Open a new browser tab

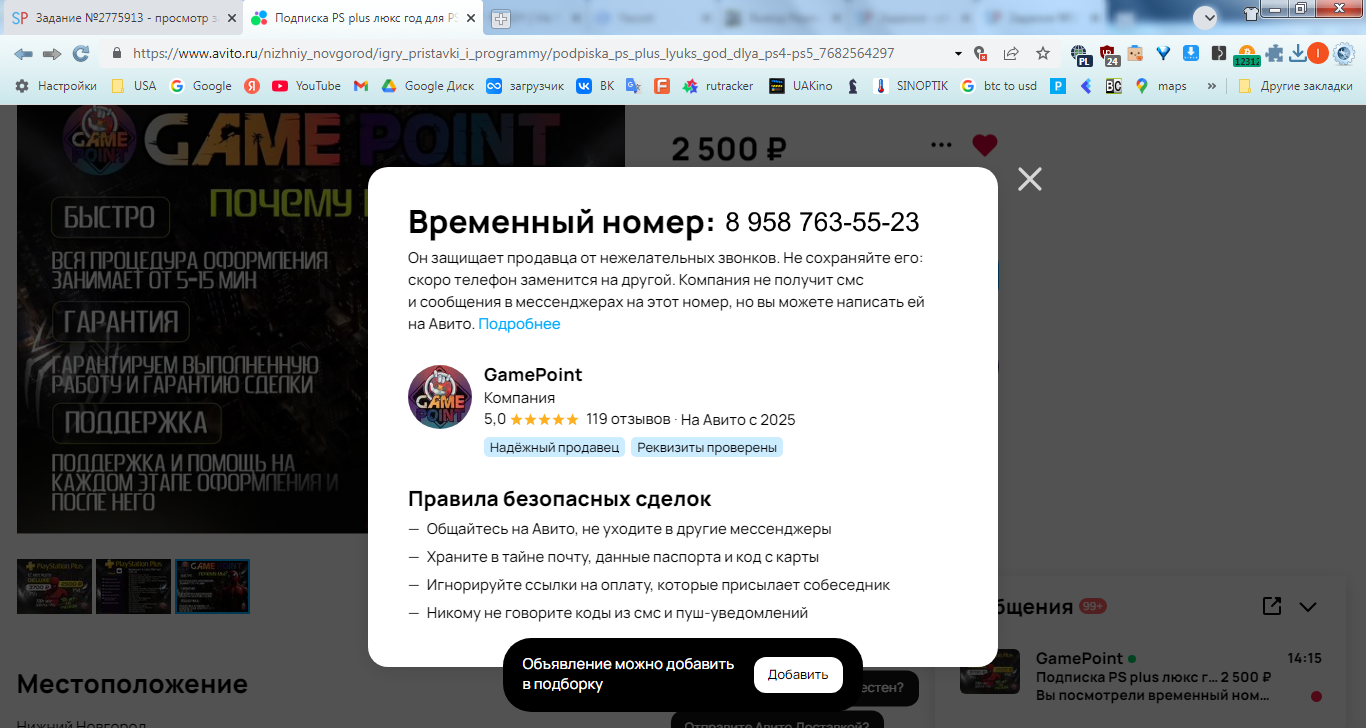point(501,18)
